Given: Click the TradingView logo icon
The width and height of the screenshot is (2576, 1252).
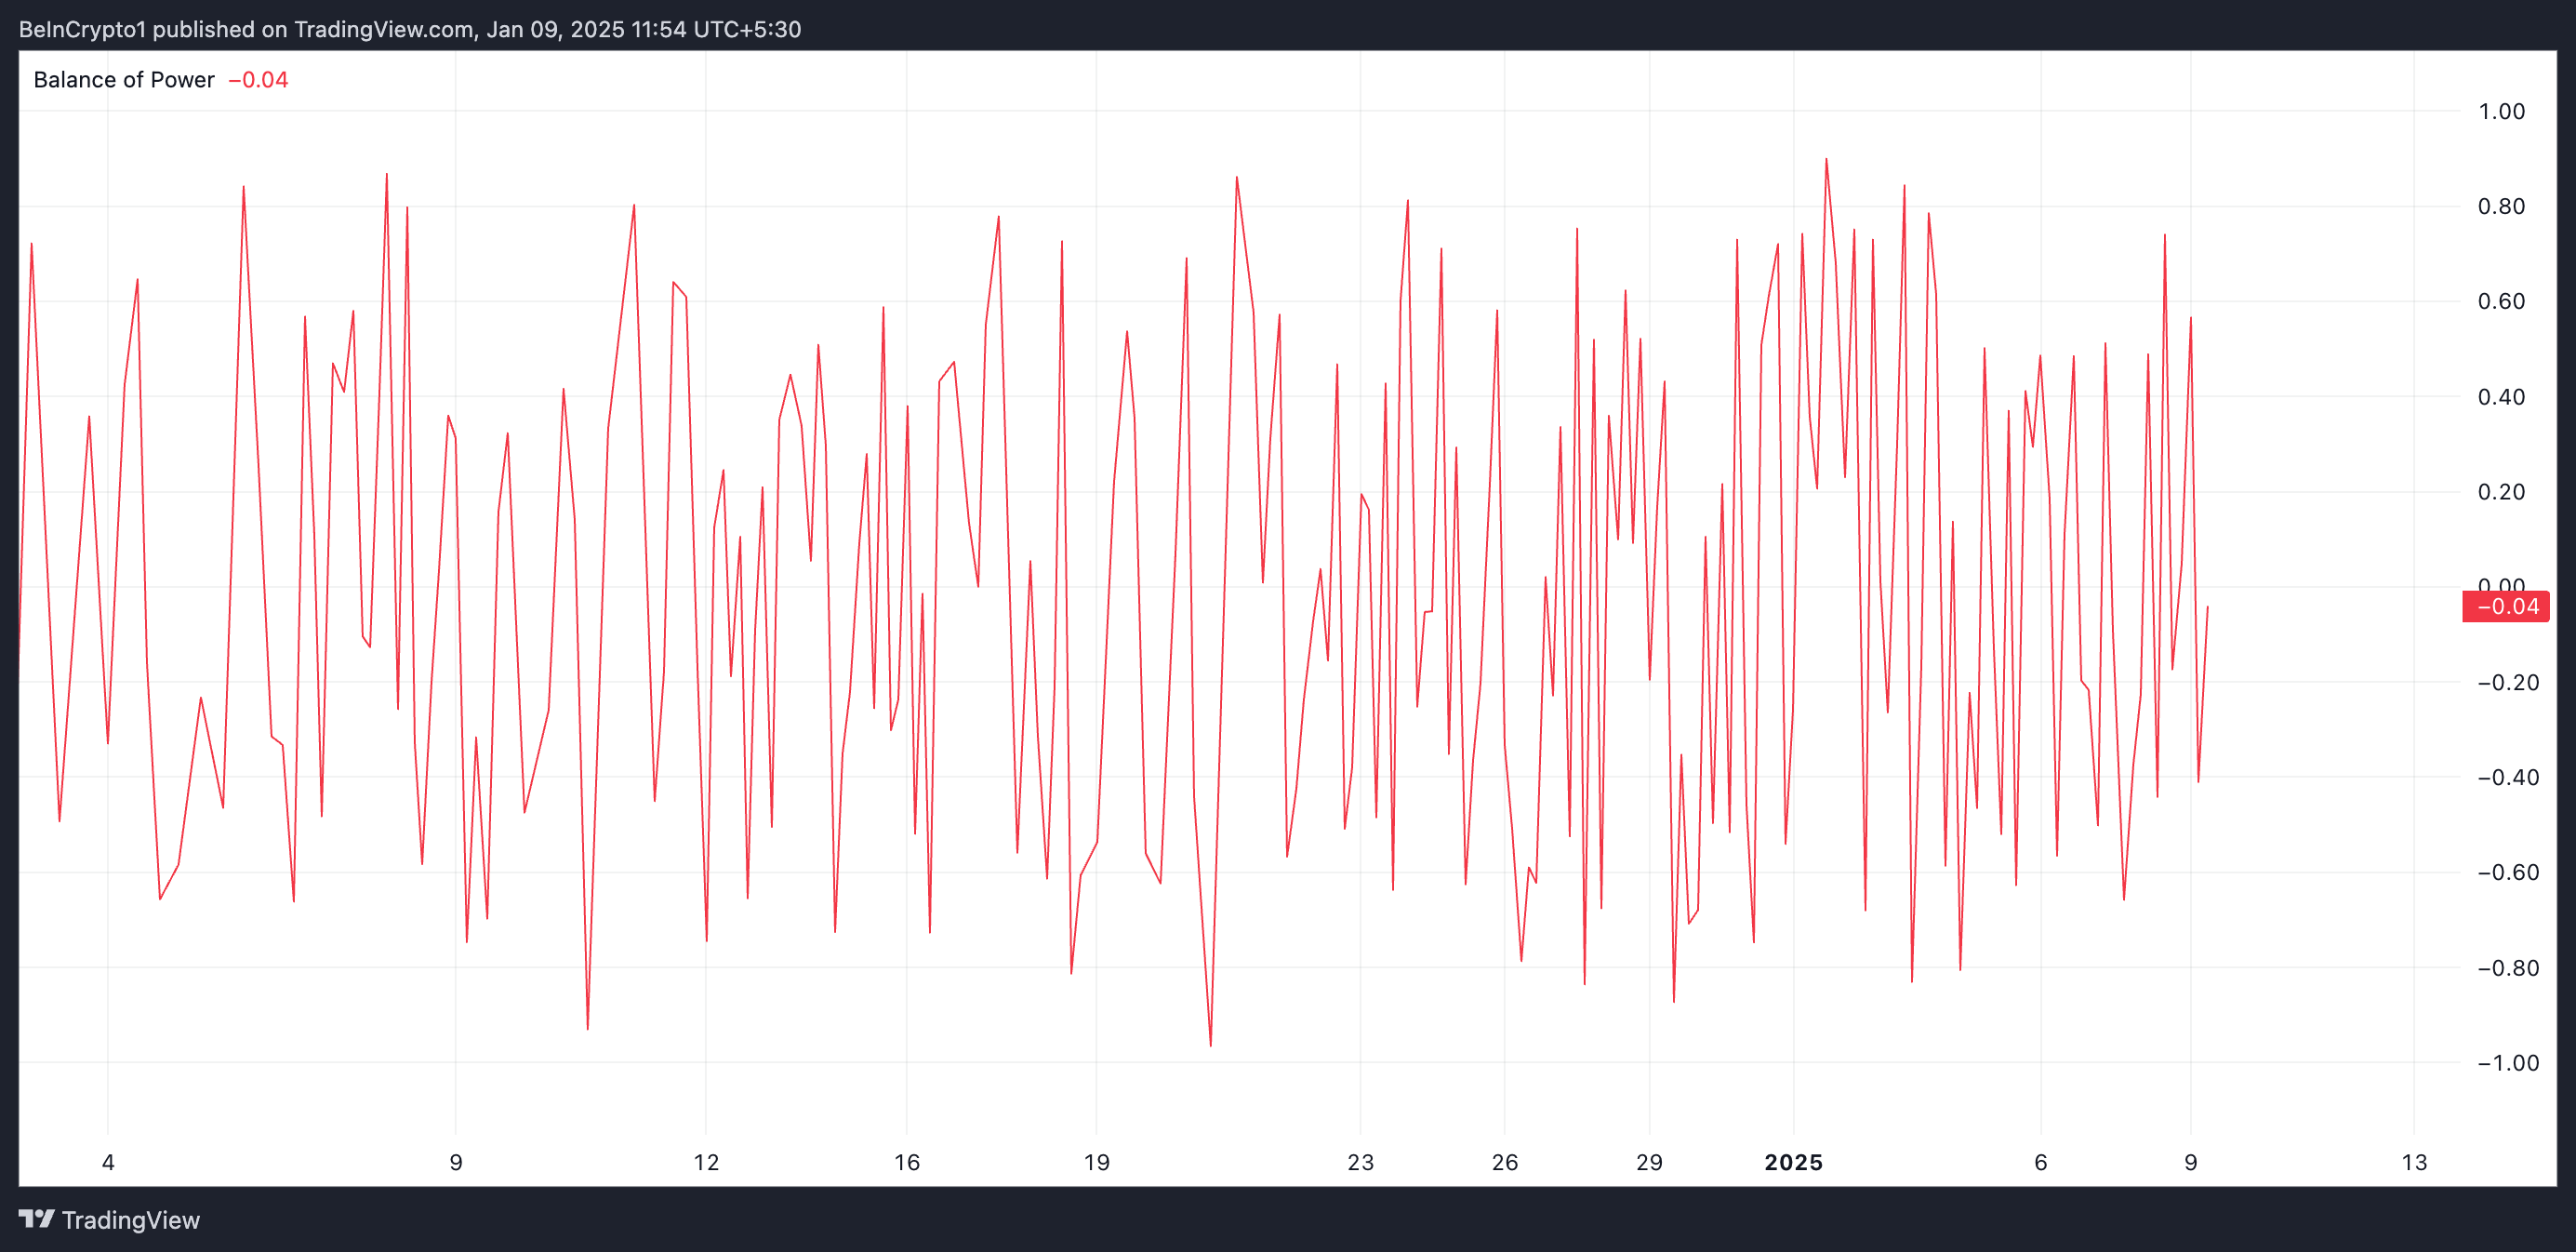Looking at the screenshot, I should (x=37, y=1219).
